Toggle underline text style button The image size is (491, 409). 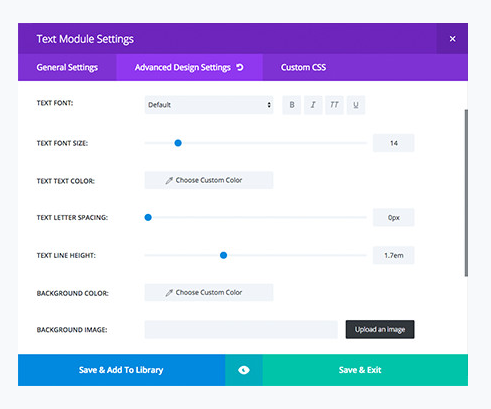point(356,105)
